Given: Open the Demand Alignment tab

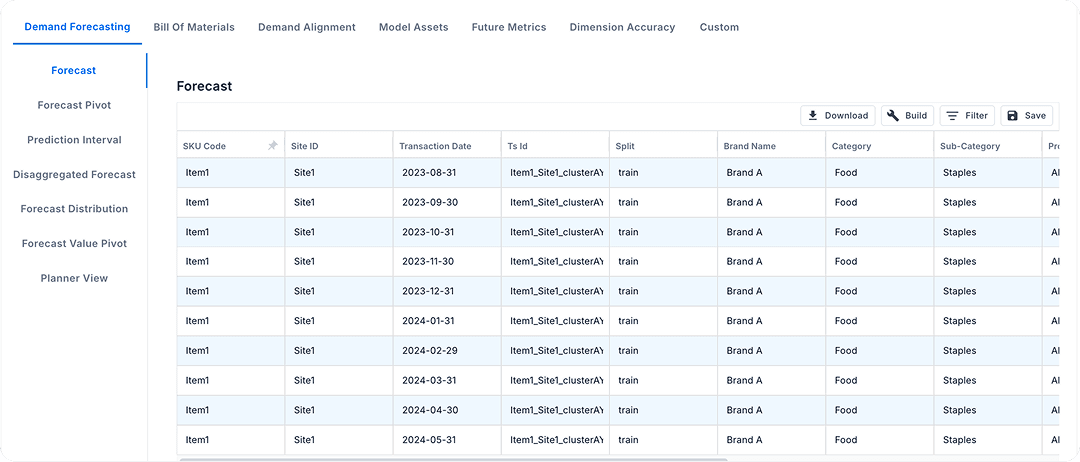Looking at the screenshot, I should coord(306,27).
